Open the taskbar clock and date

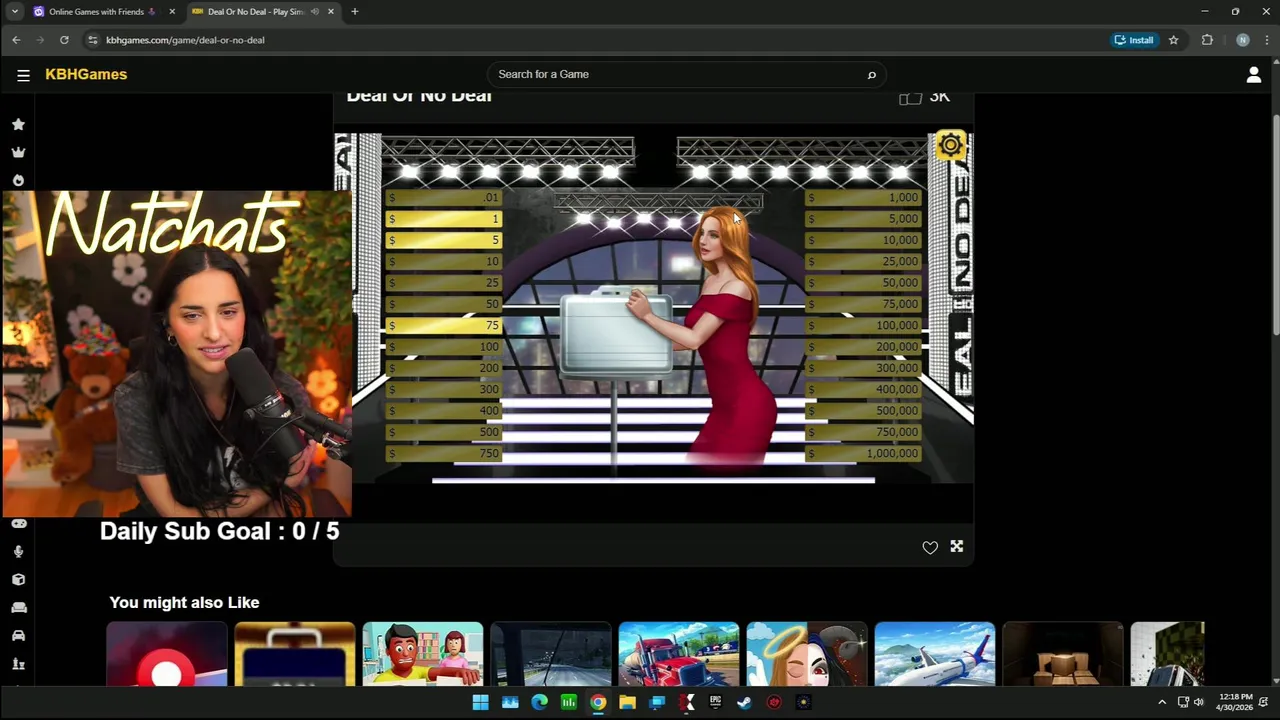click(x=1235, y=702)
